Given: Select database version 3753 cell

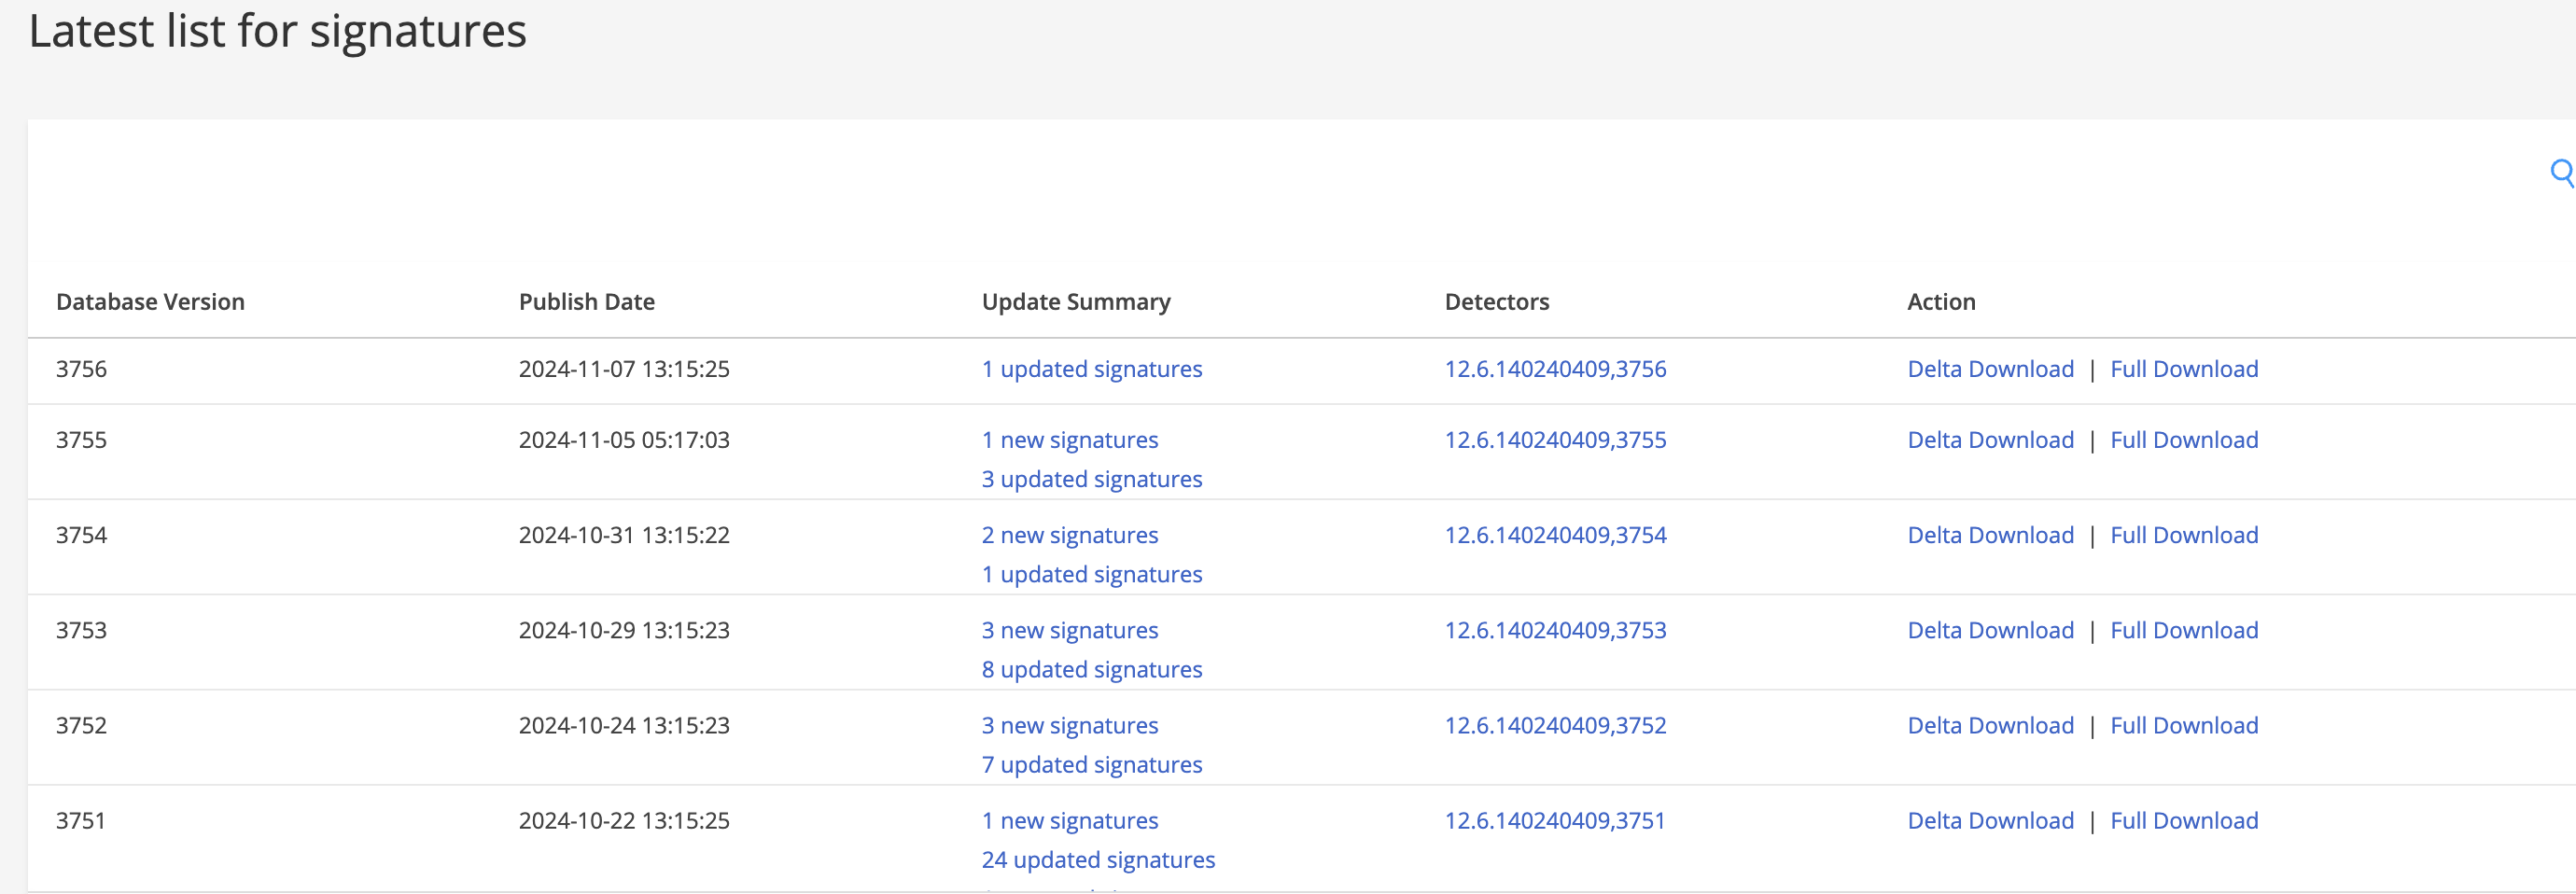Looking at the screenshot, I should (x=81, y=630).
